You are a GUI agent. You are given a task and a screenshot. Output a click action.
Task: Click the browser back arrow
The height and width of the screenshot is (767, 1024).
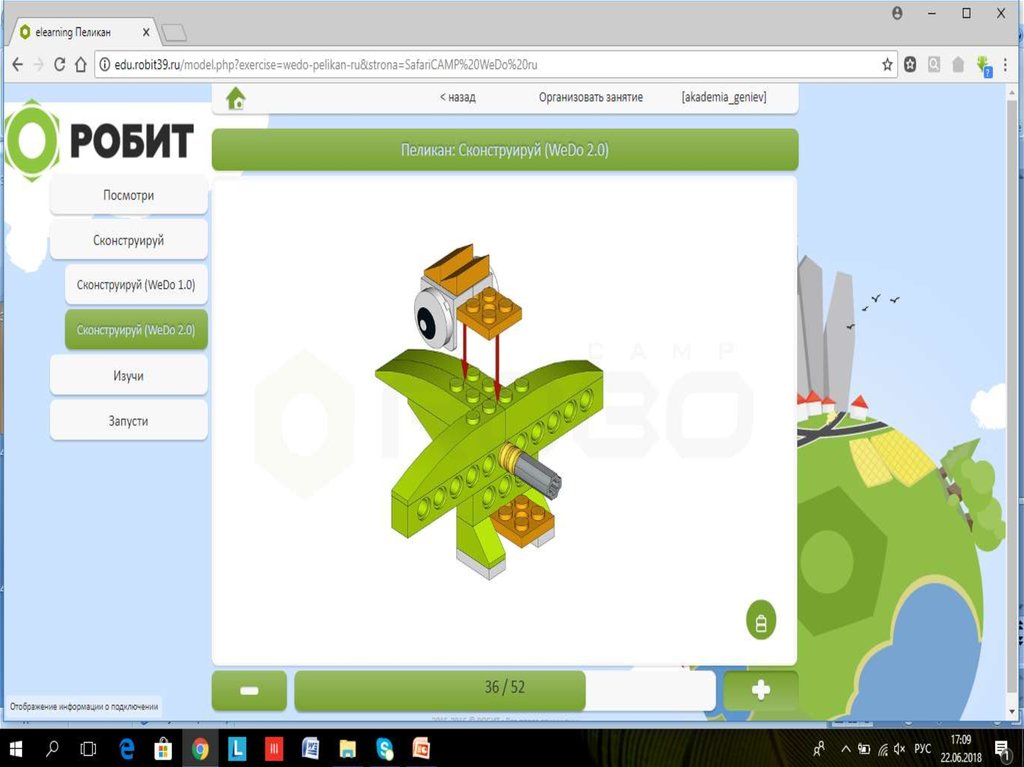coord(18,64)
